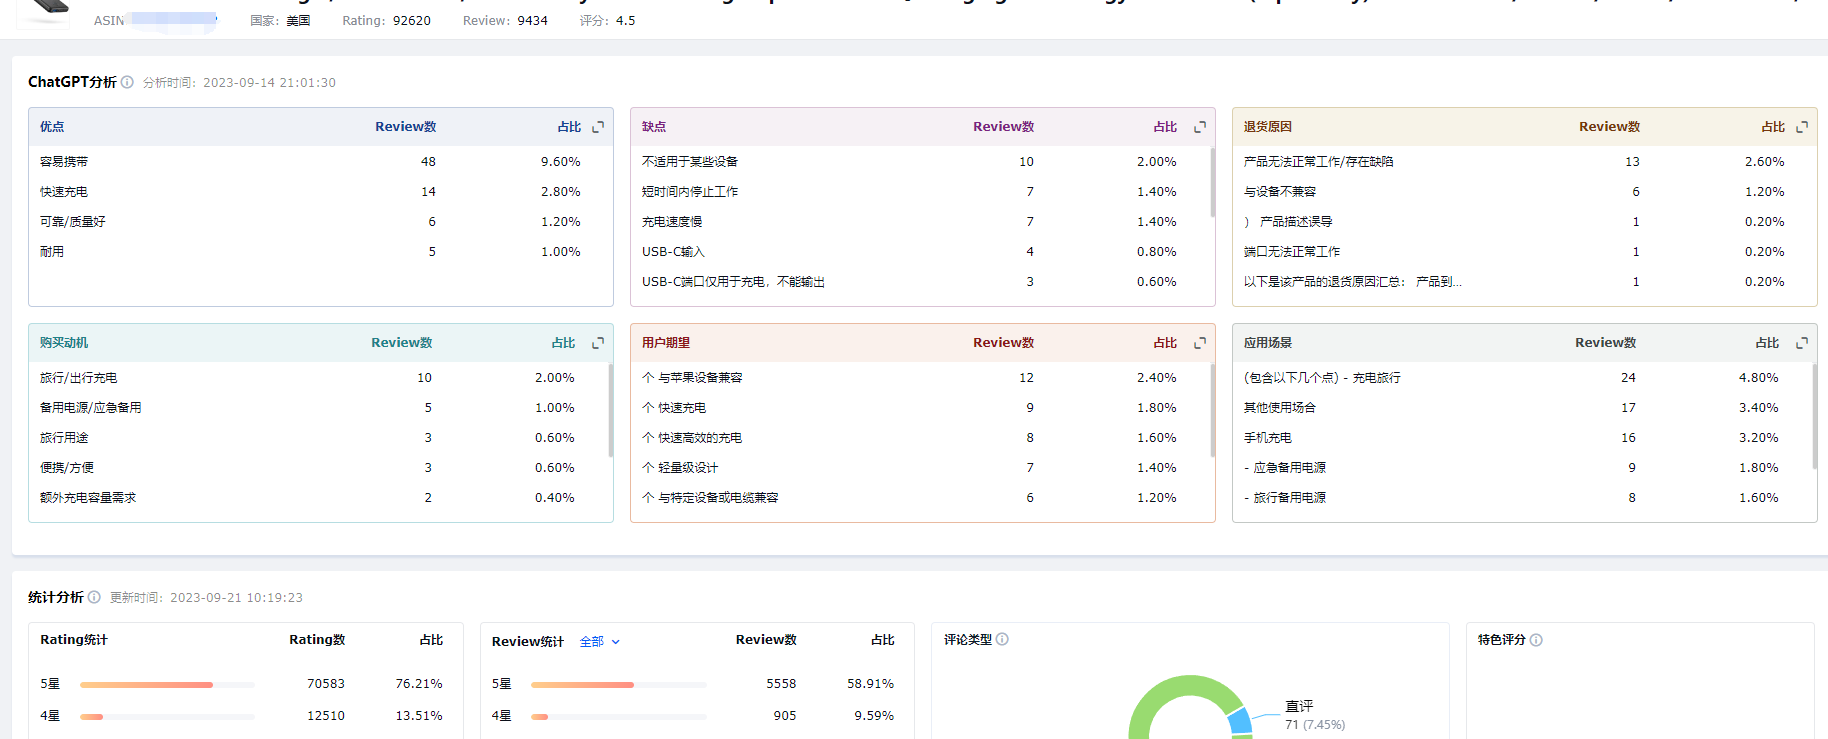Click the Review数 header in 优点 panel
Image resolution: width=1828 pixels, height=739 pixels.
(x=405, y=127)
